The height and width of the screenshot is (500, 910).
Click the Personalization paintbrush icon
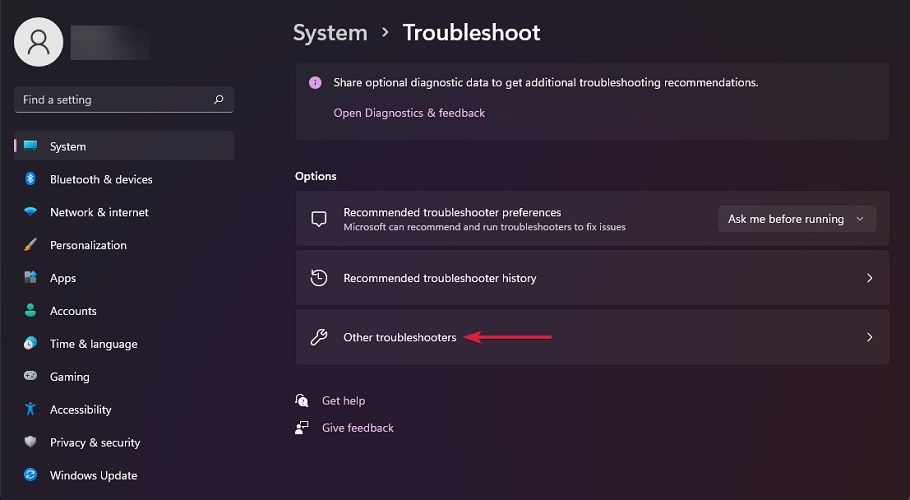pos(30,245)
